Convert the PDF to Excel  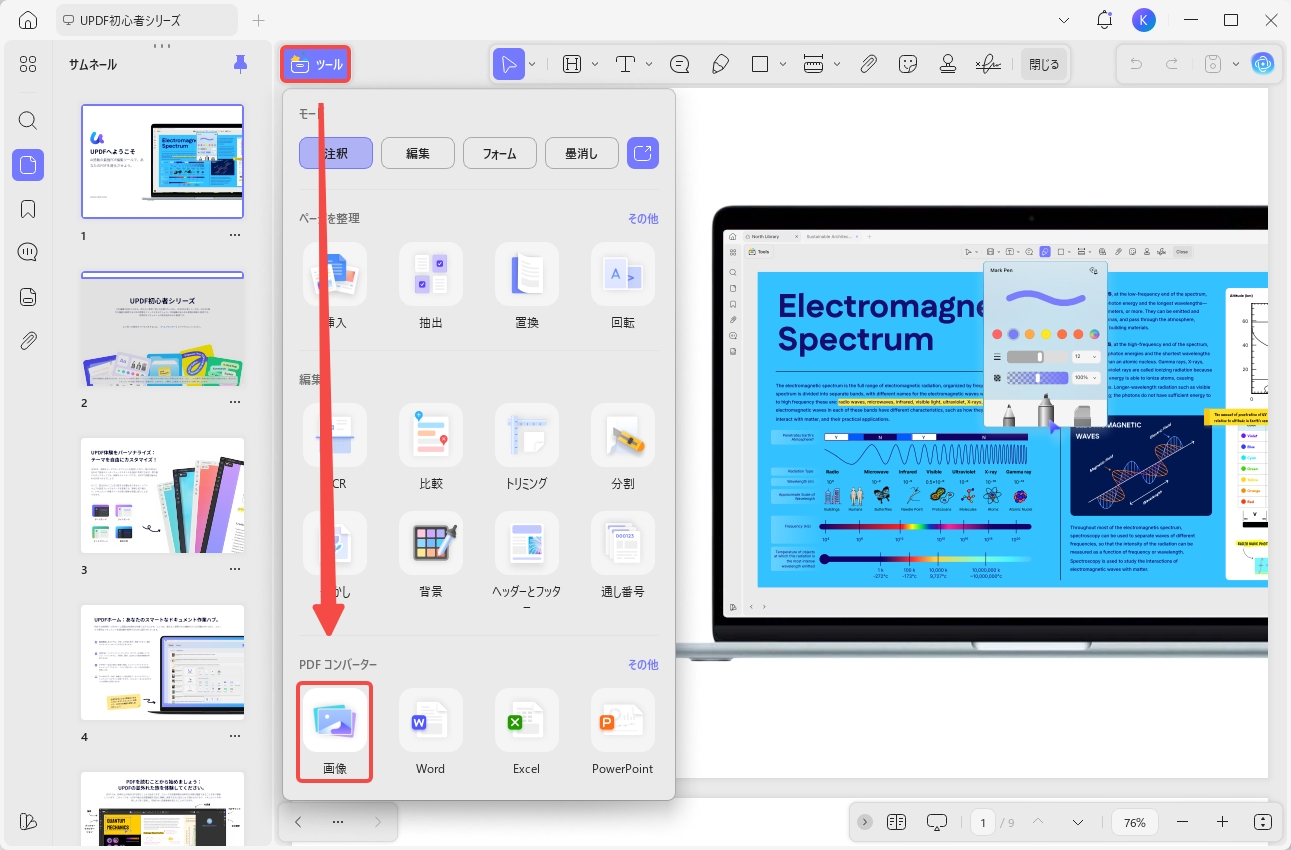(x=527, y=733)
